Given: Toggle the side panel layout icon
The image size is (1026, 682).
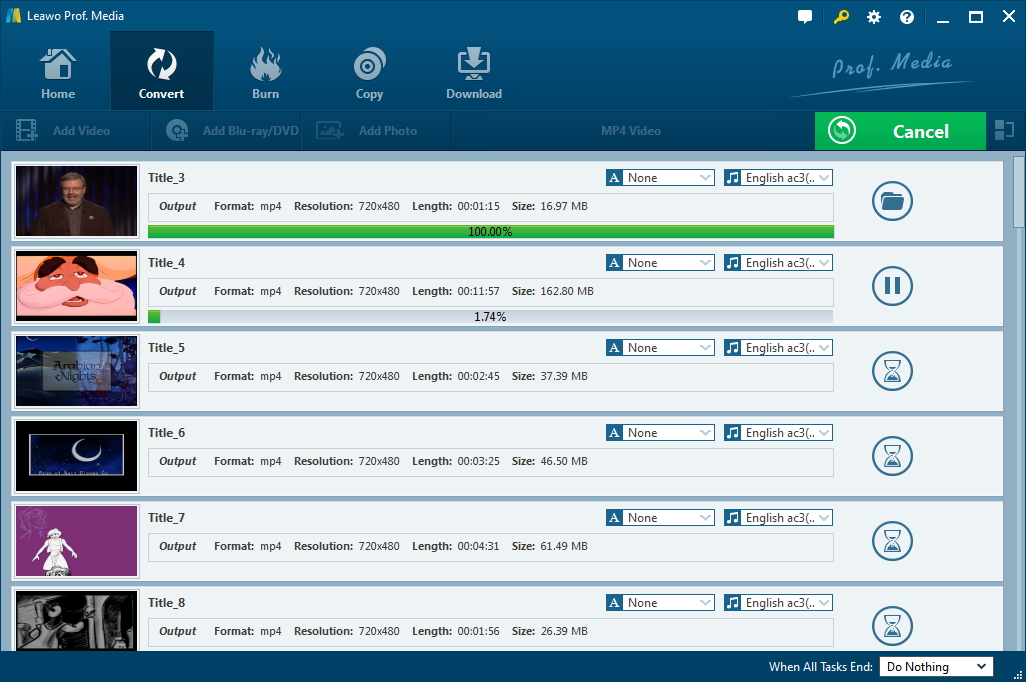Looking at the screenshot, I should [1004, 130].
